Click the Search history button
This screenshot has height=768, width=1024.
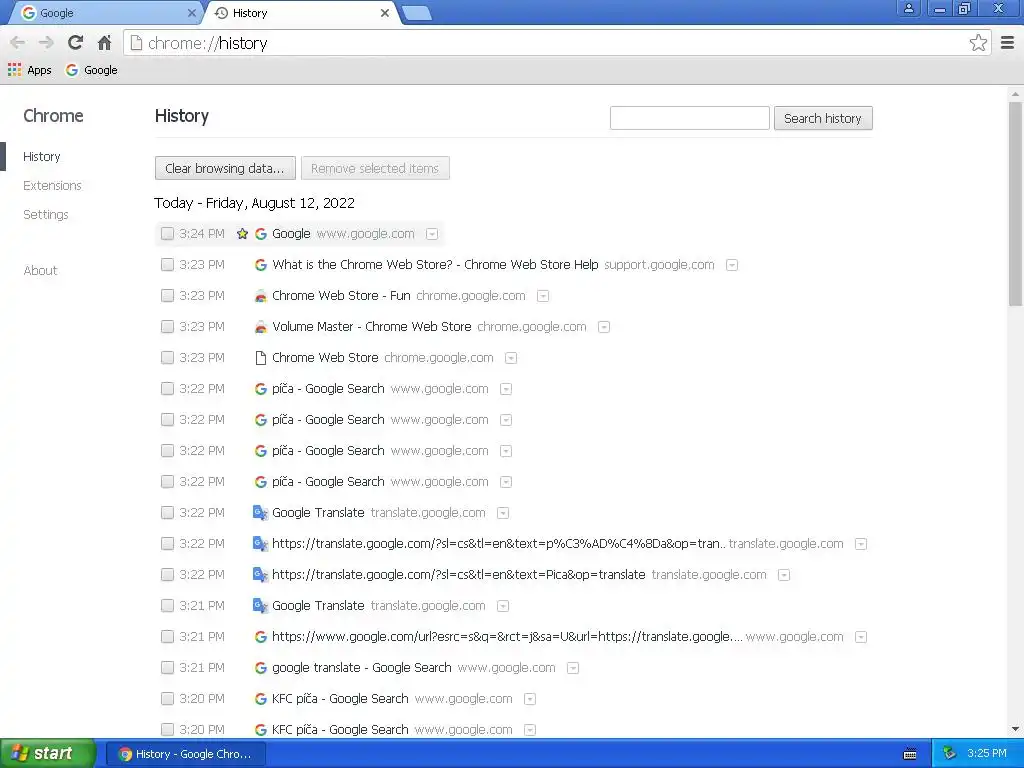click(823, 118)
